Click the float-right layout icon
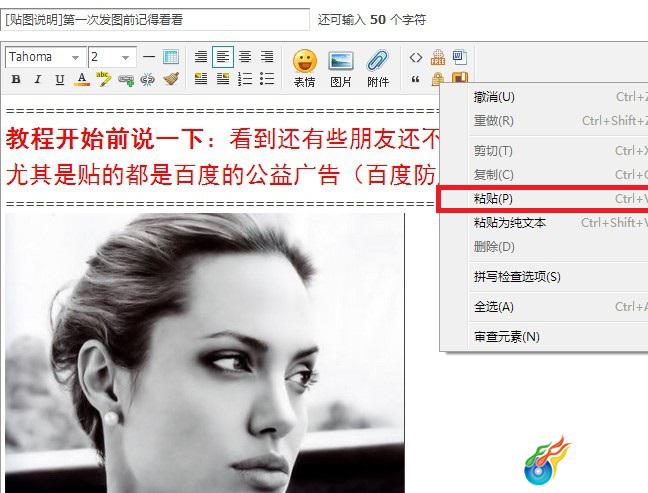 pos(223,79)
